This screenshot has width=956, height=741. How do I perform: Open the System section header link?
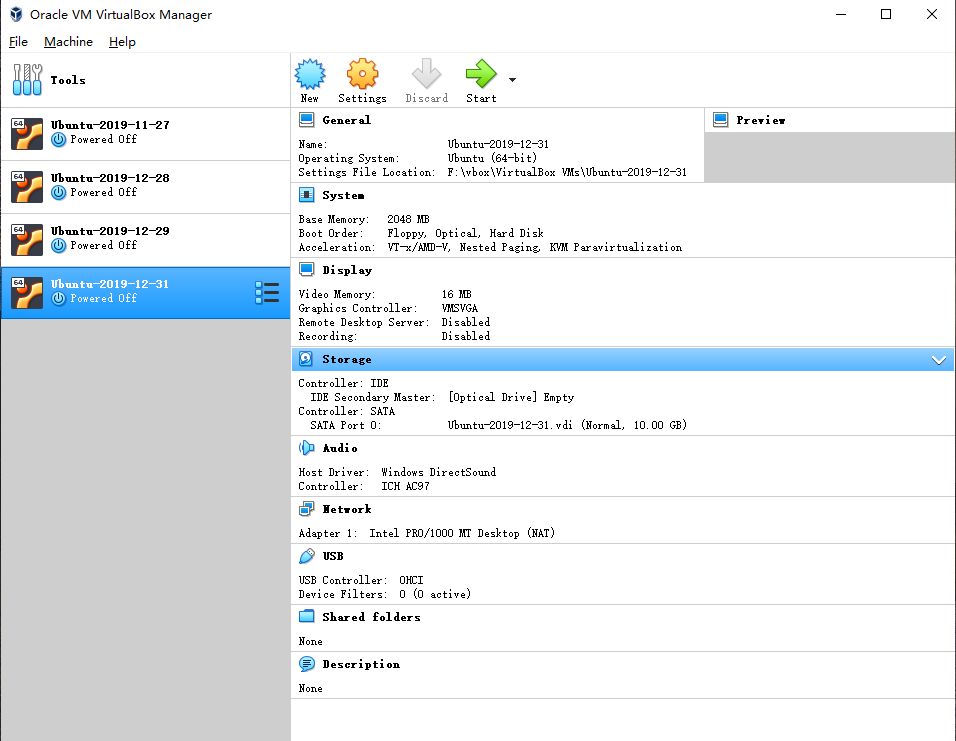(x=343, y=195)
